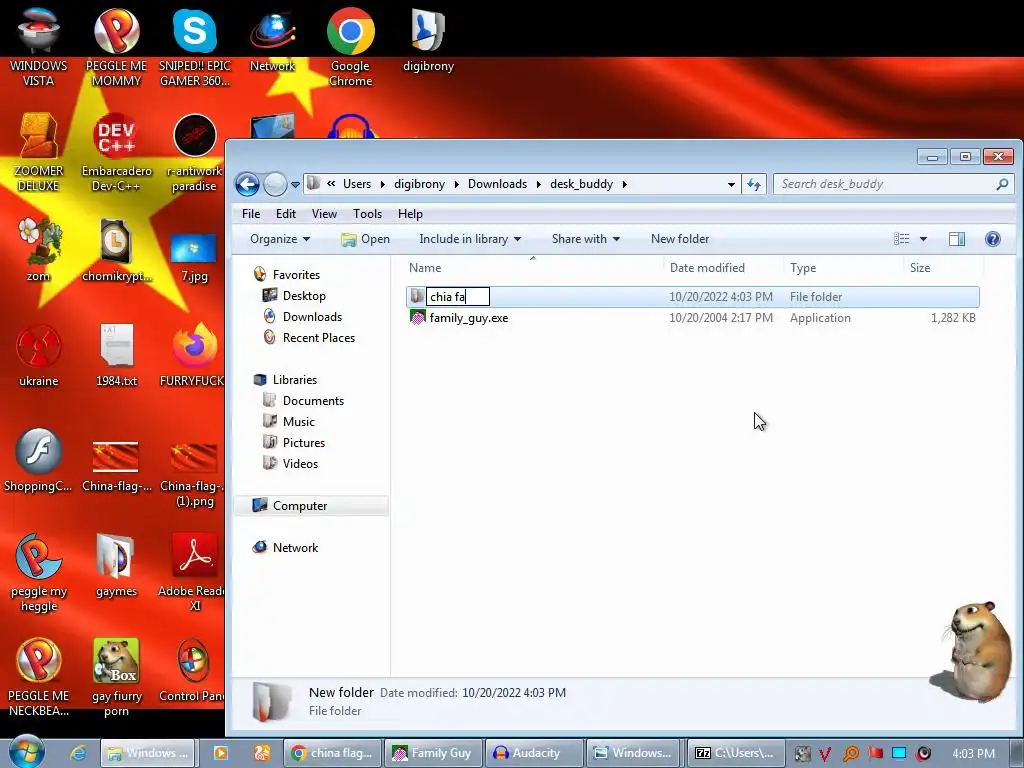Launch the Skype SNIPED!! EPIC GAMER icon
This screenshot has height=768, width=1024.
click(x=195, y=46)
